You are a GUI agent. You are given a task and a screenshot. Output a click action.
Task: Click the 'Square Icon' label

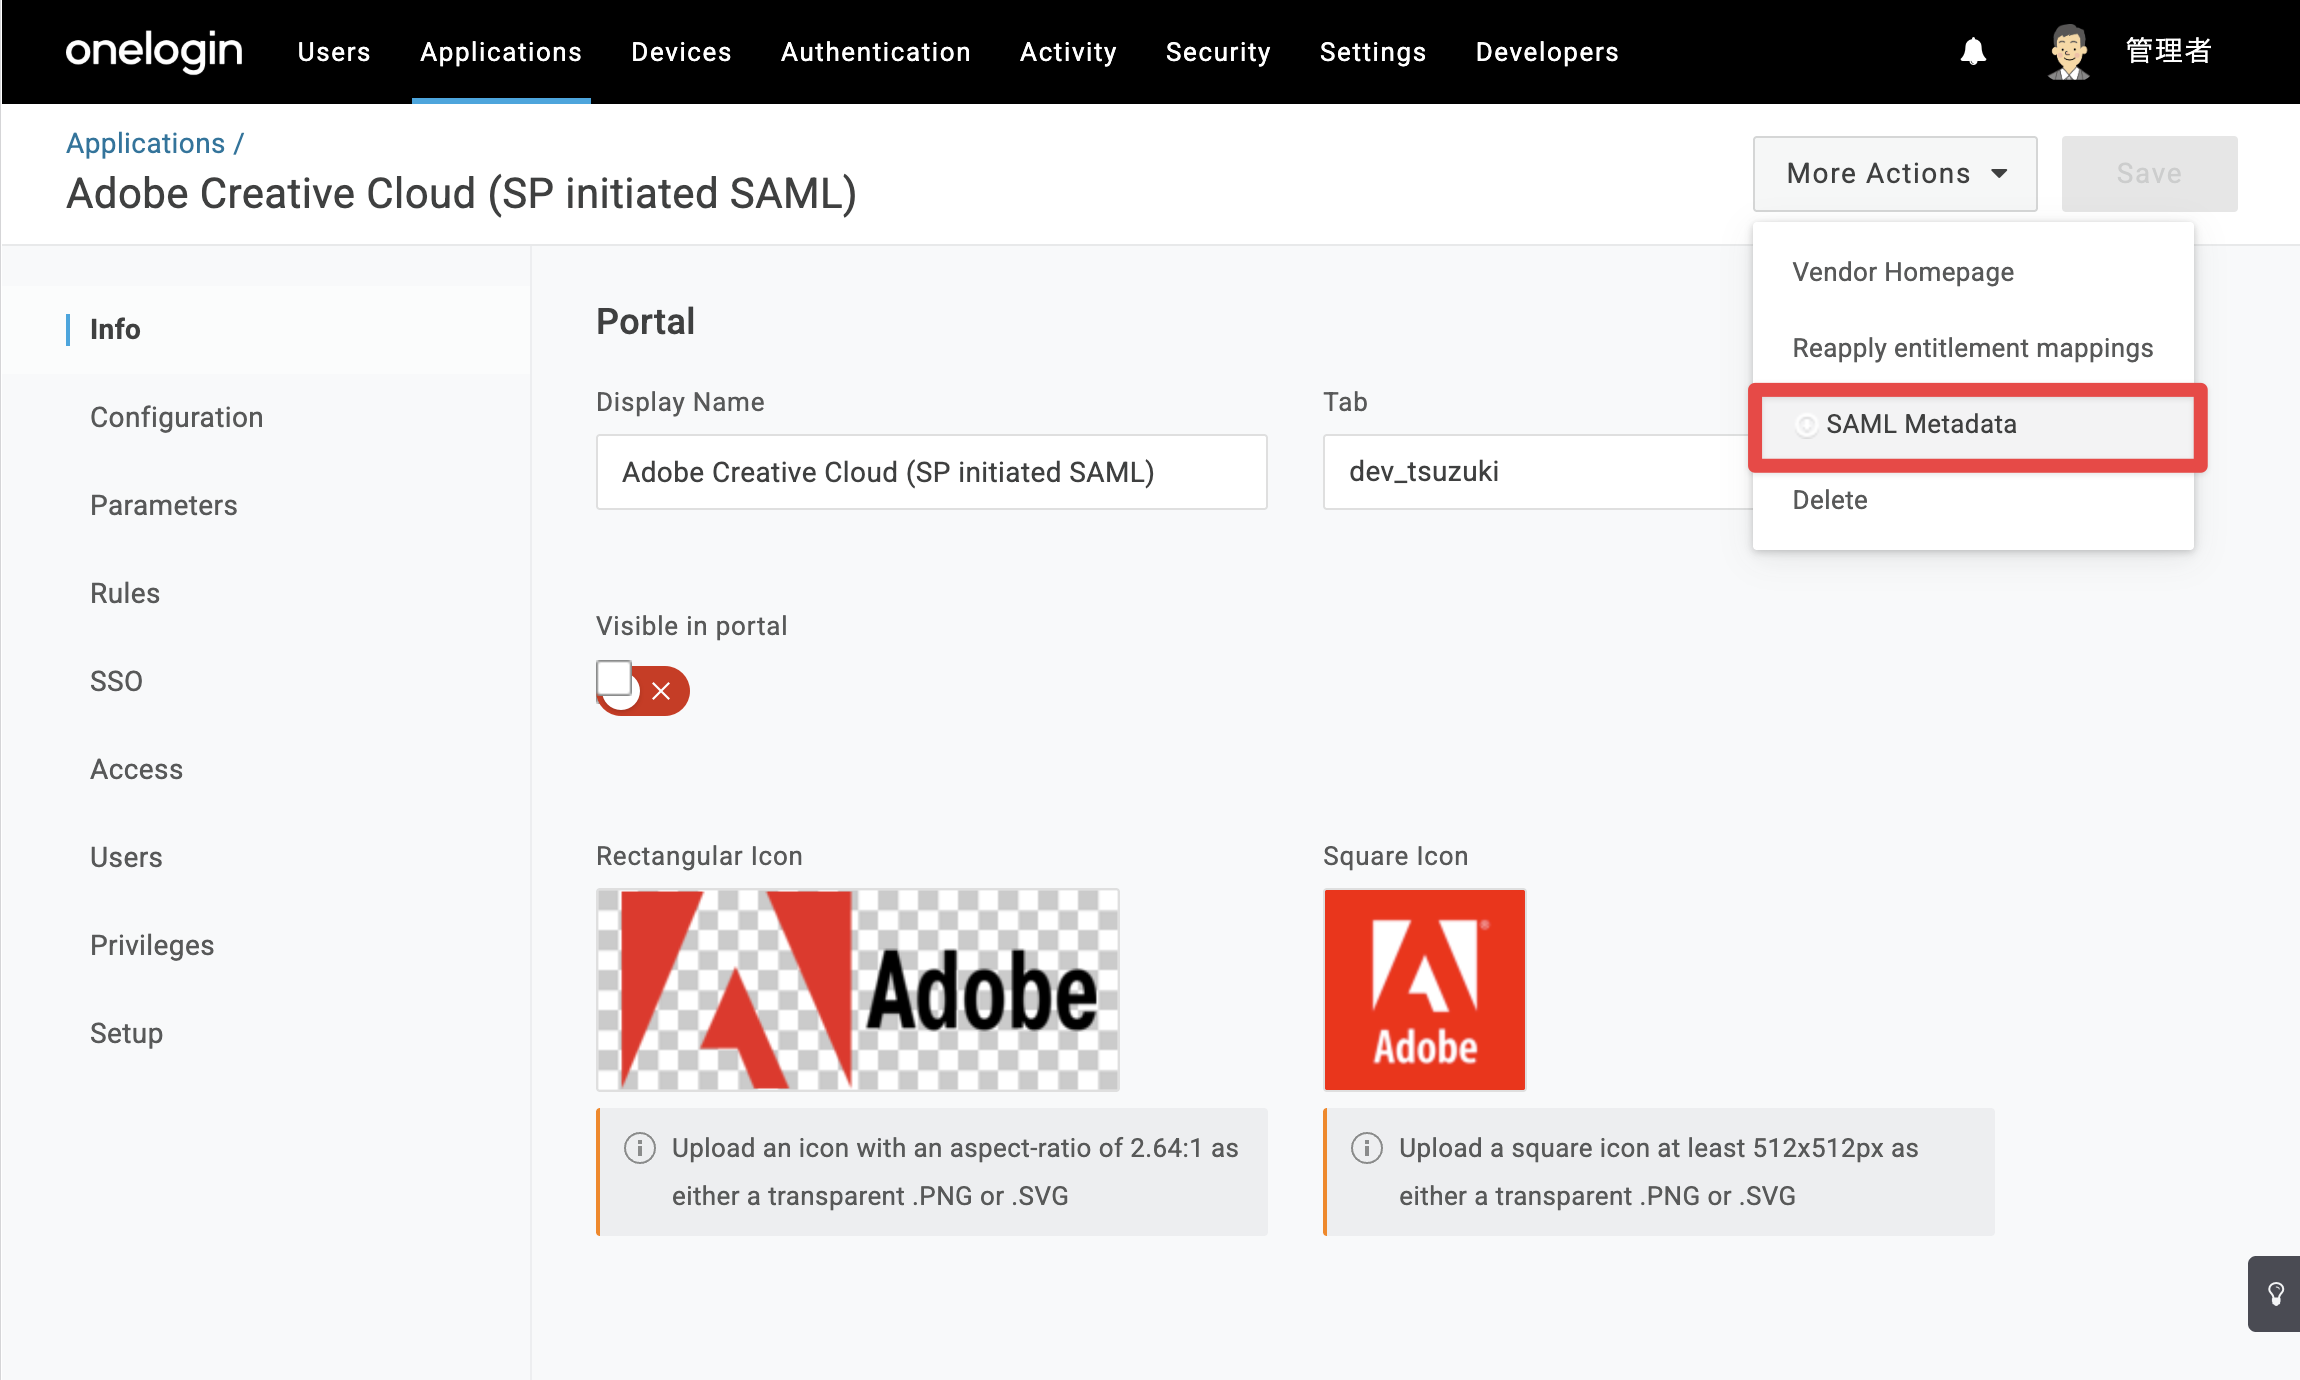click(x=1395, y=856)
